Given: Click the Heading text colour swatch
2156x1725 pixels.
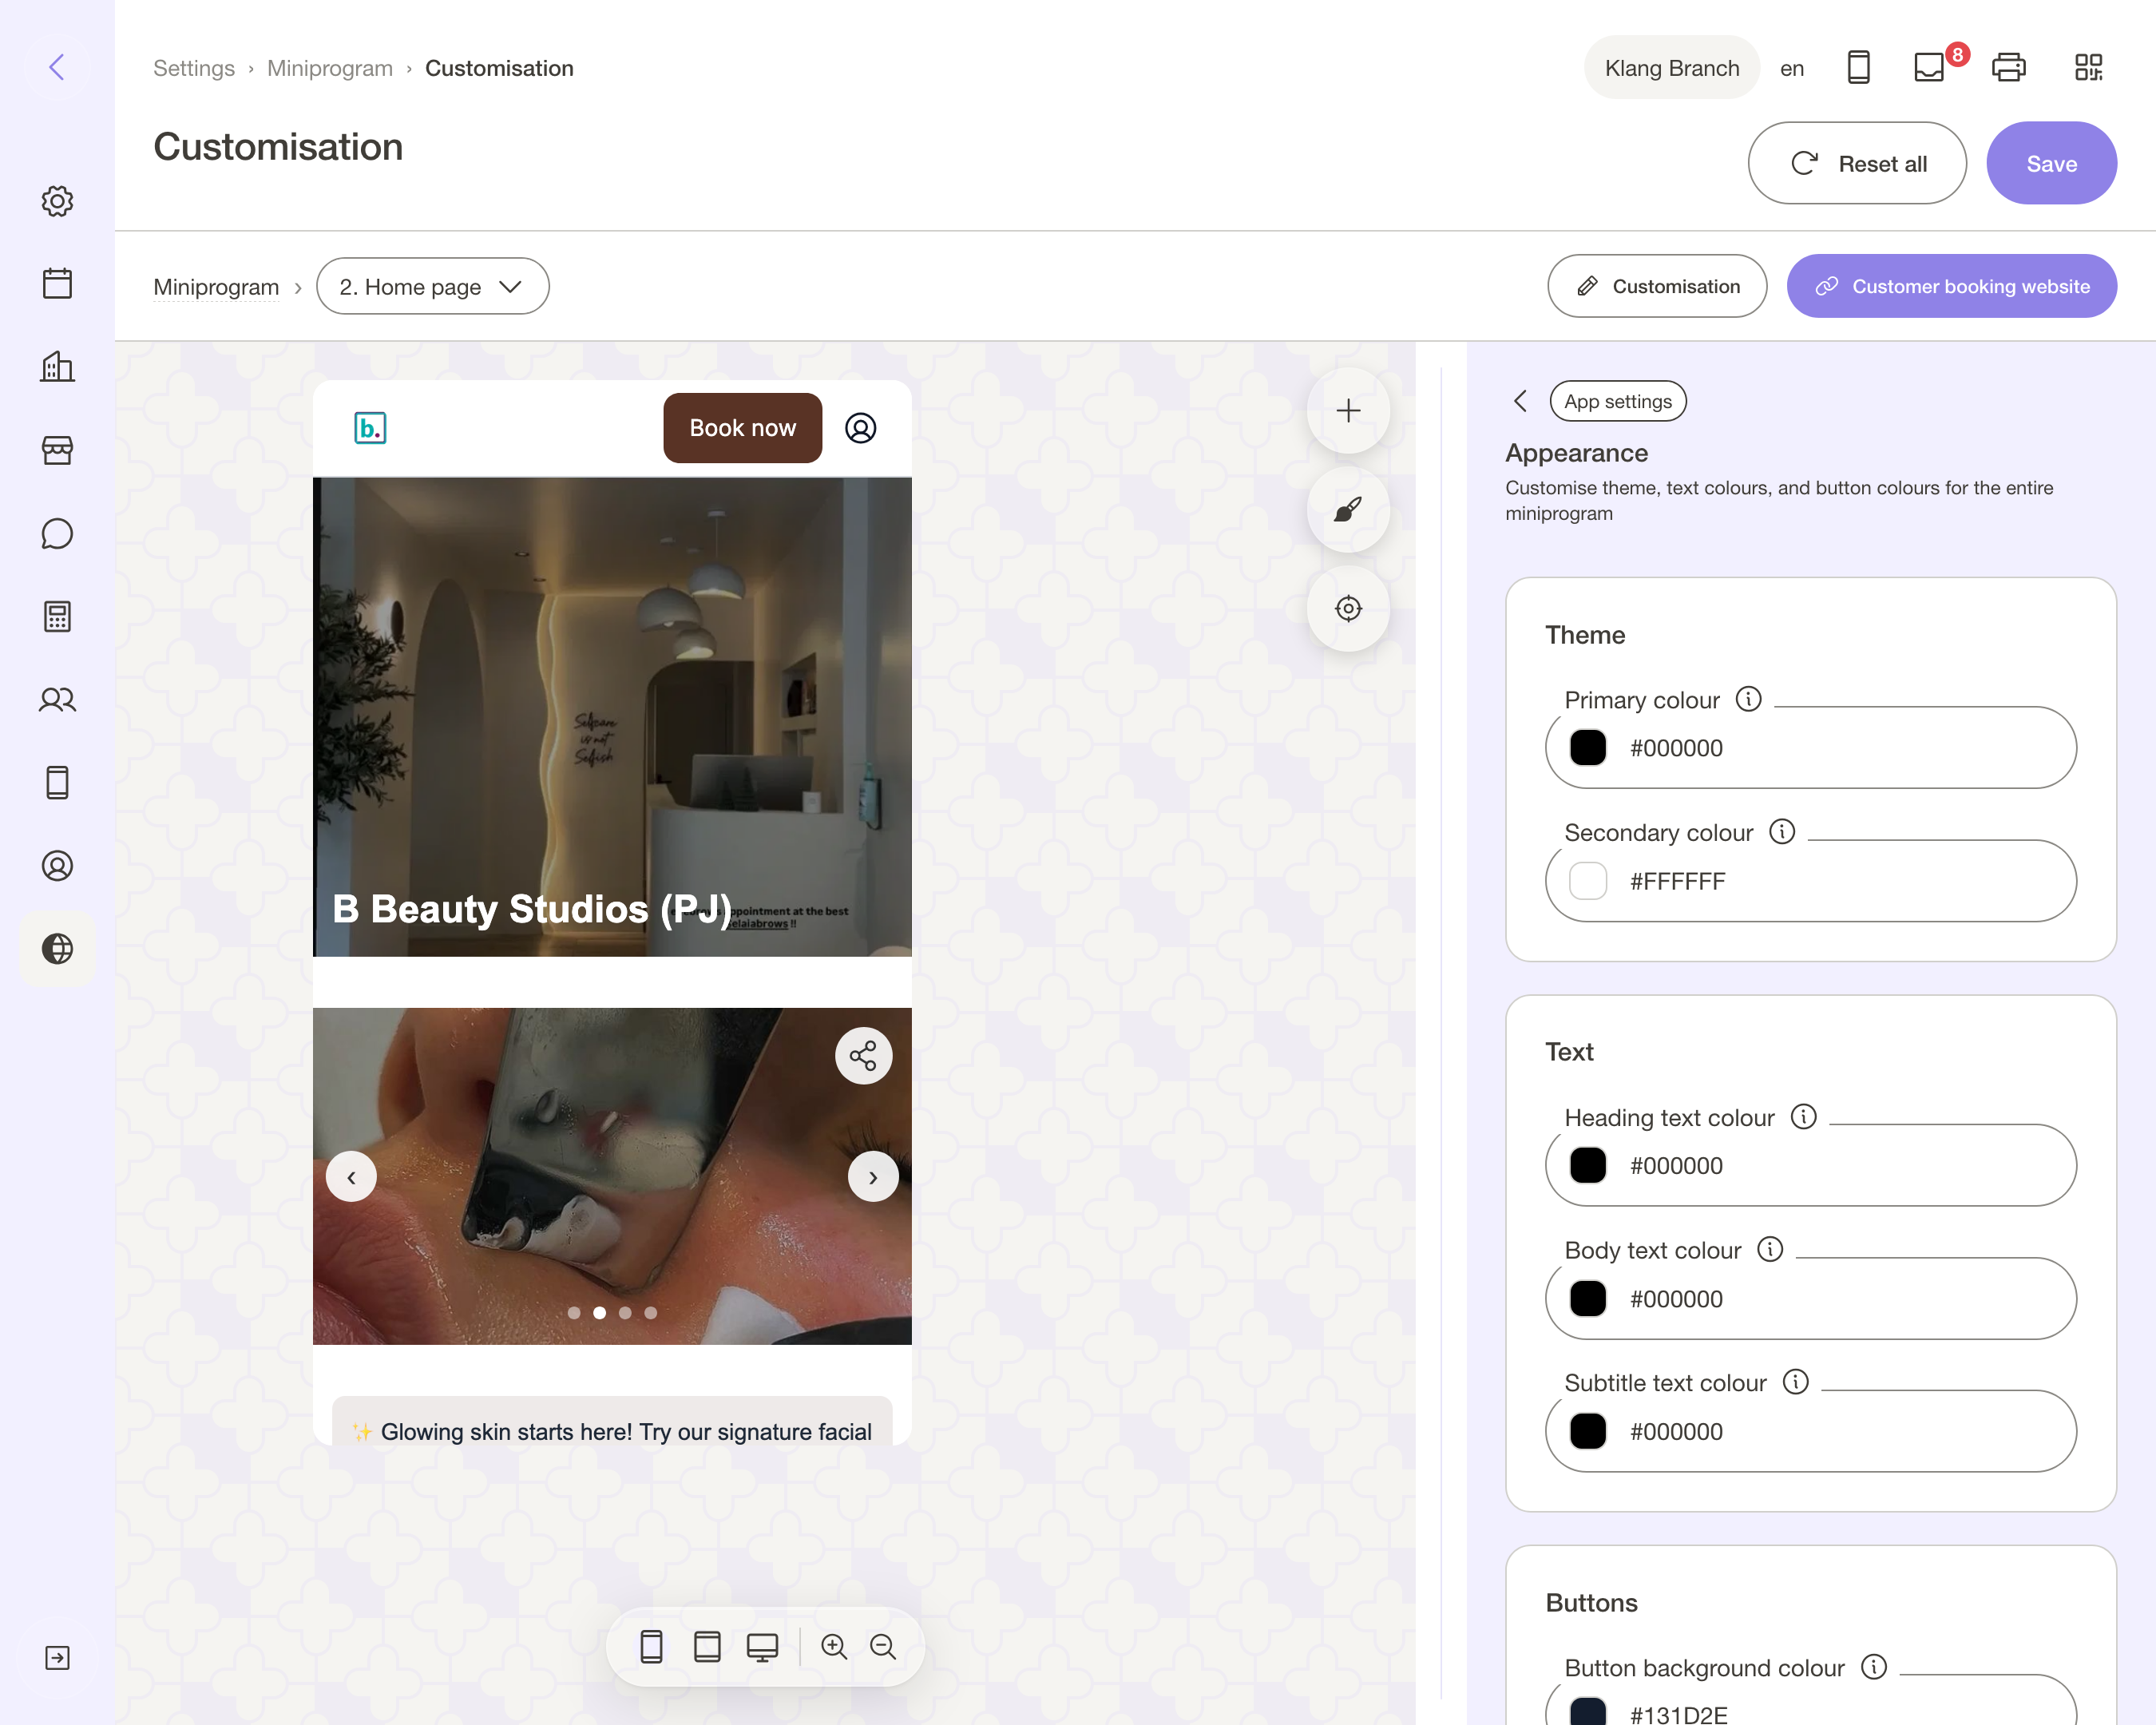Looking at the screenshot, I should (1587, 1165).
